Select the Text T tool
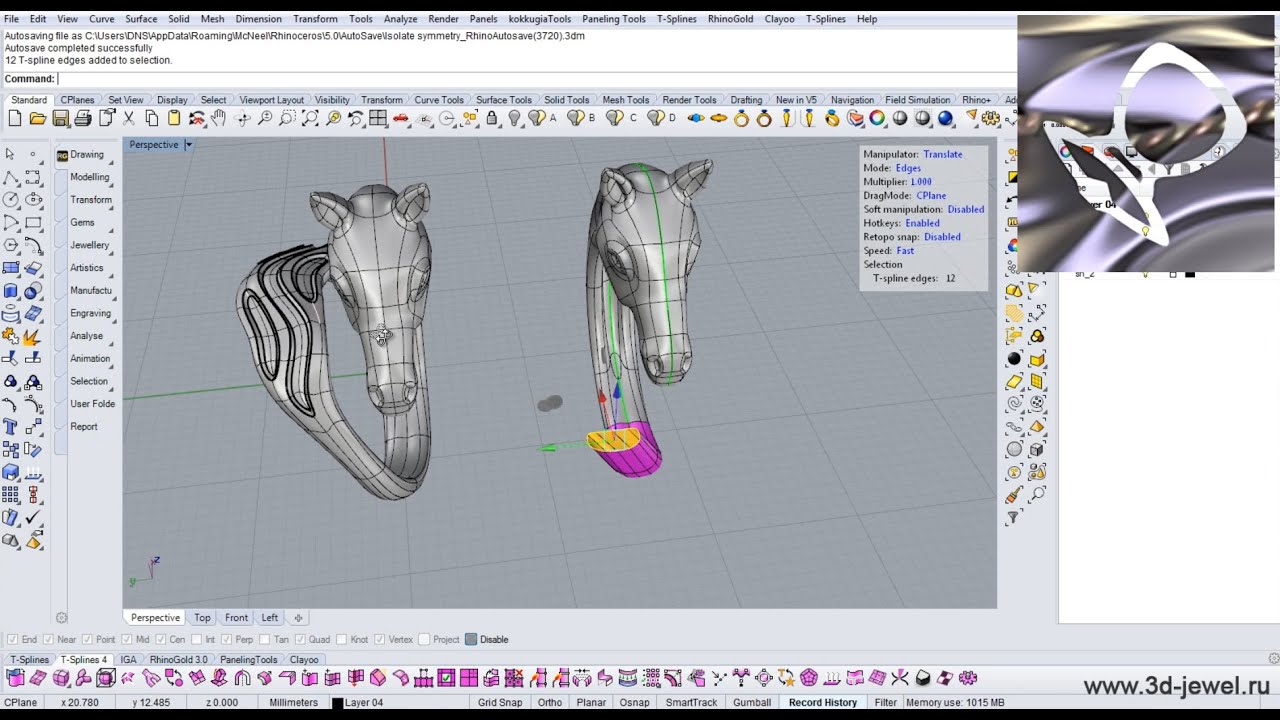This screenshot has height=720, width=1280. pos(11,427)
